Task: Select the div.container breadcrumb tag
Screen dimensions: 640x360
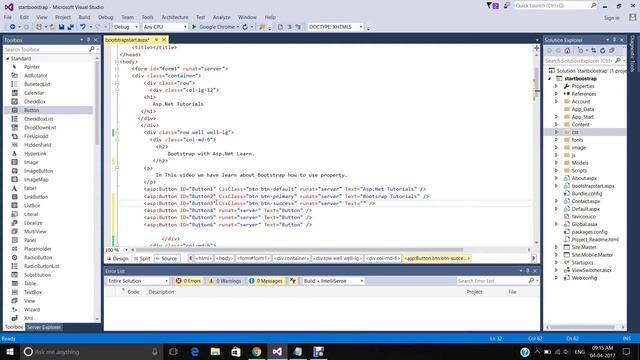Action: pyautogui.click(x=291, y=258)
